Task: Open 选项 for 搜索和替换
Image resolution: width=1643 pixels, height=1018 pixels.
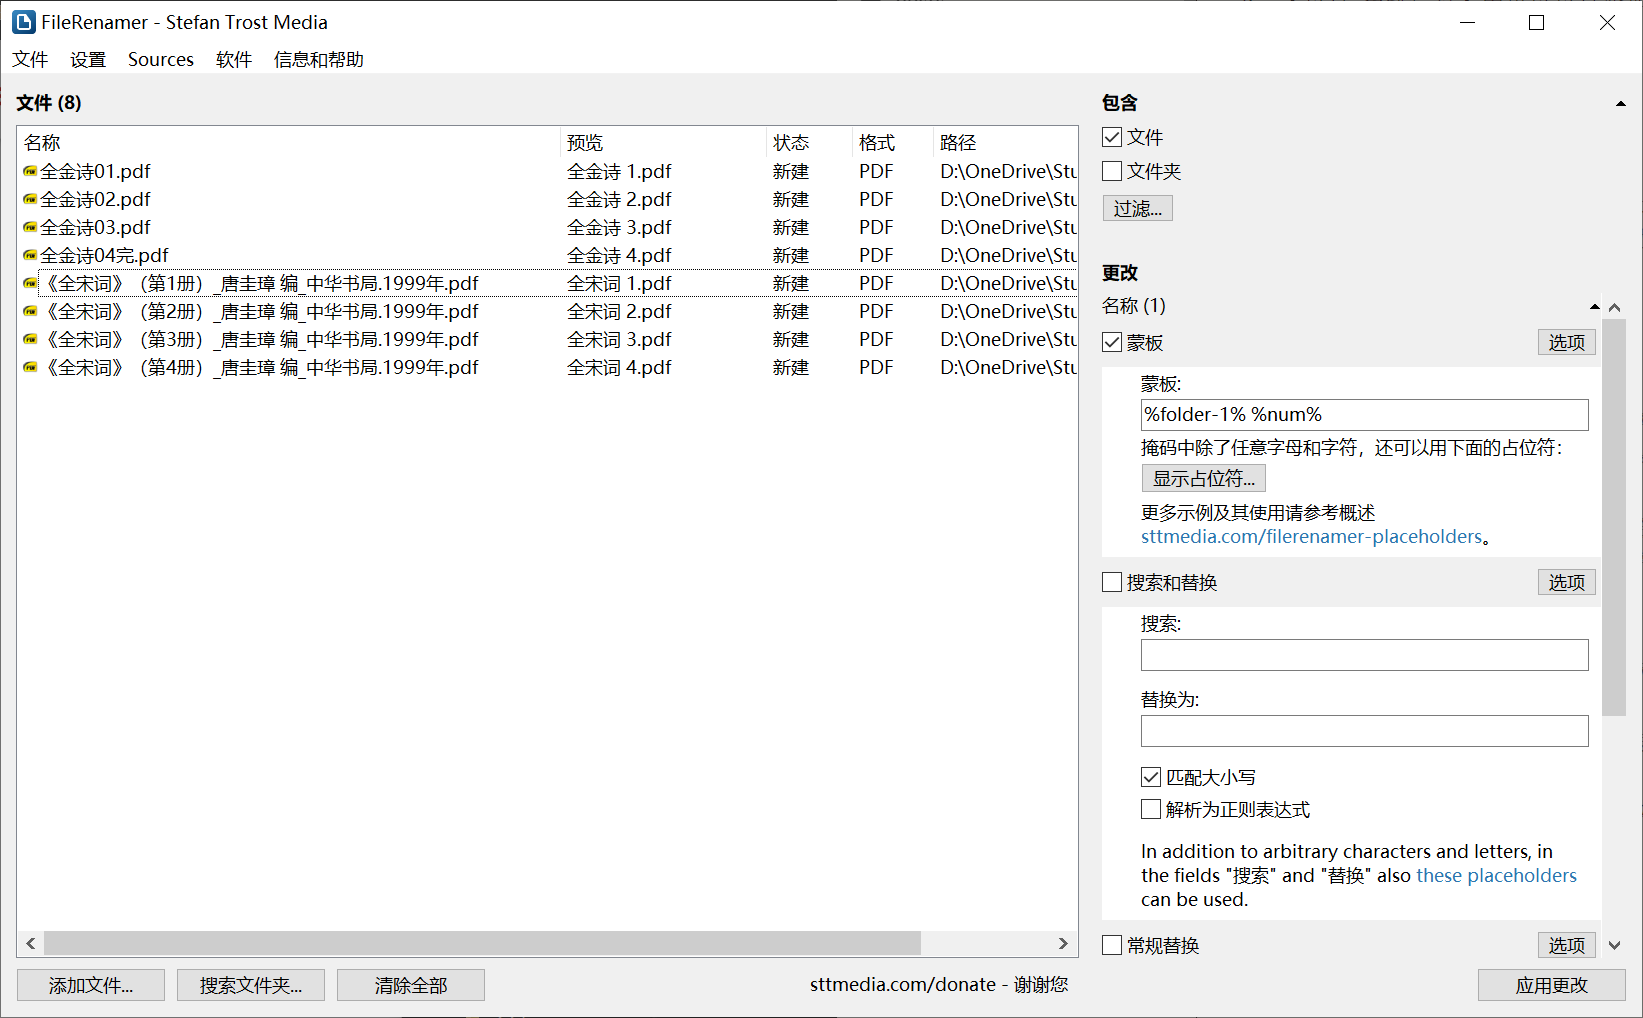Action: [x=1566, y=583]
